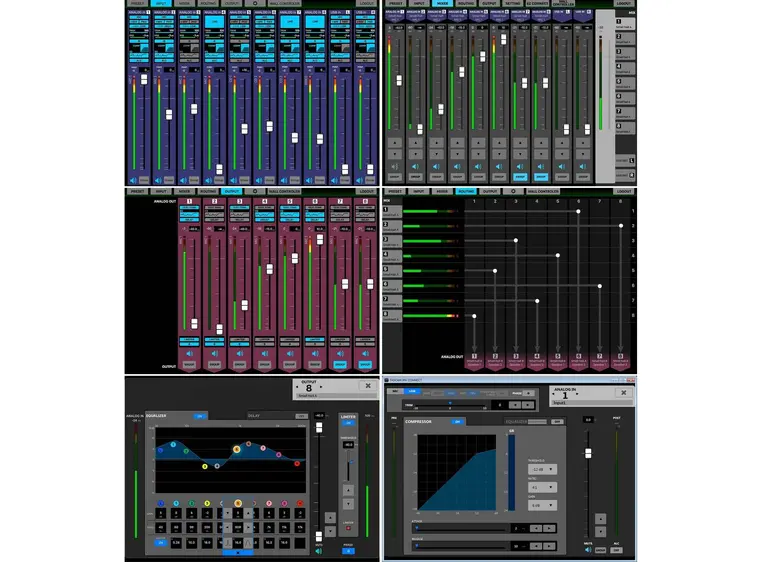Open the compressor Threshold dropdown
762x562 pixels.
pyautogui.click(x=542, y=470)
